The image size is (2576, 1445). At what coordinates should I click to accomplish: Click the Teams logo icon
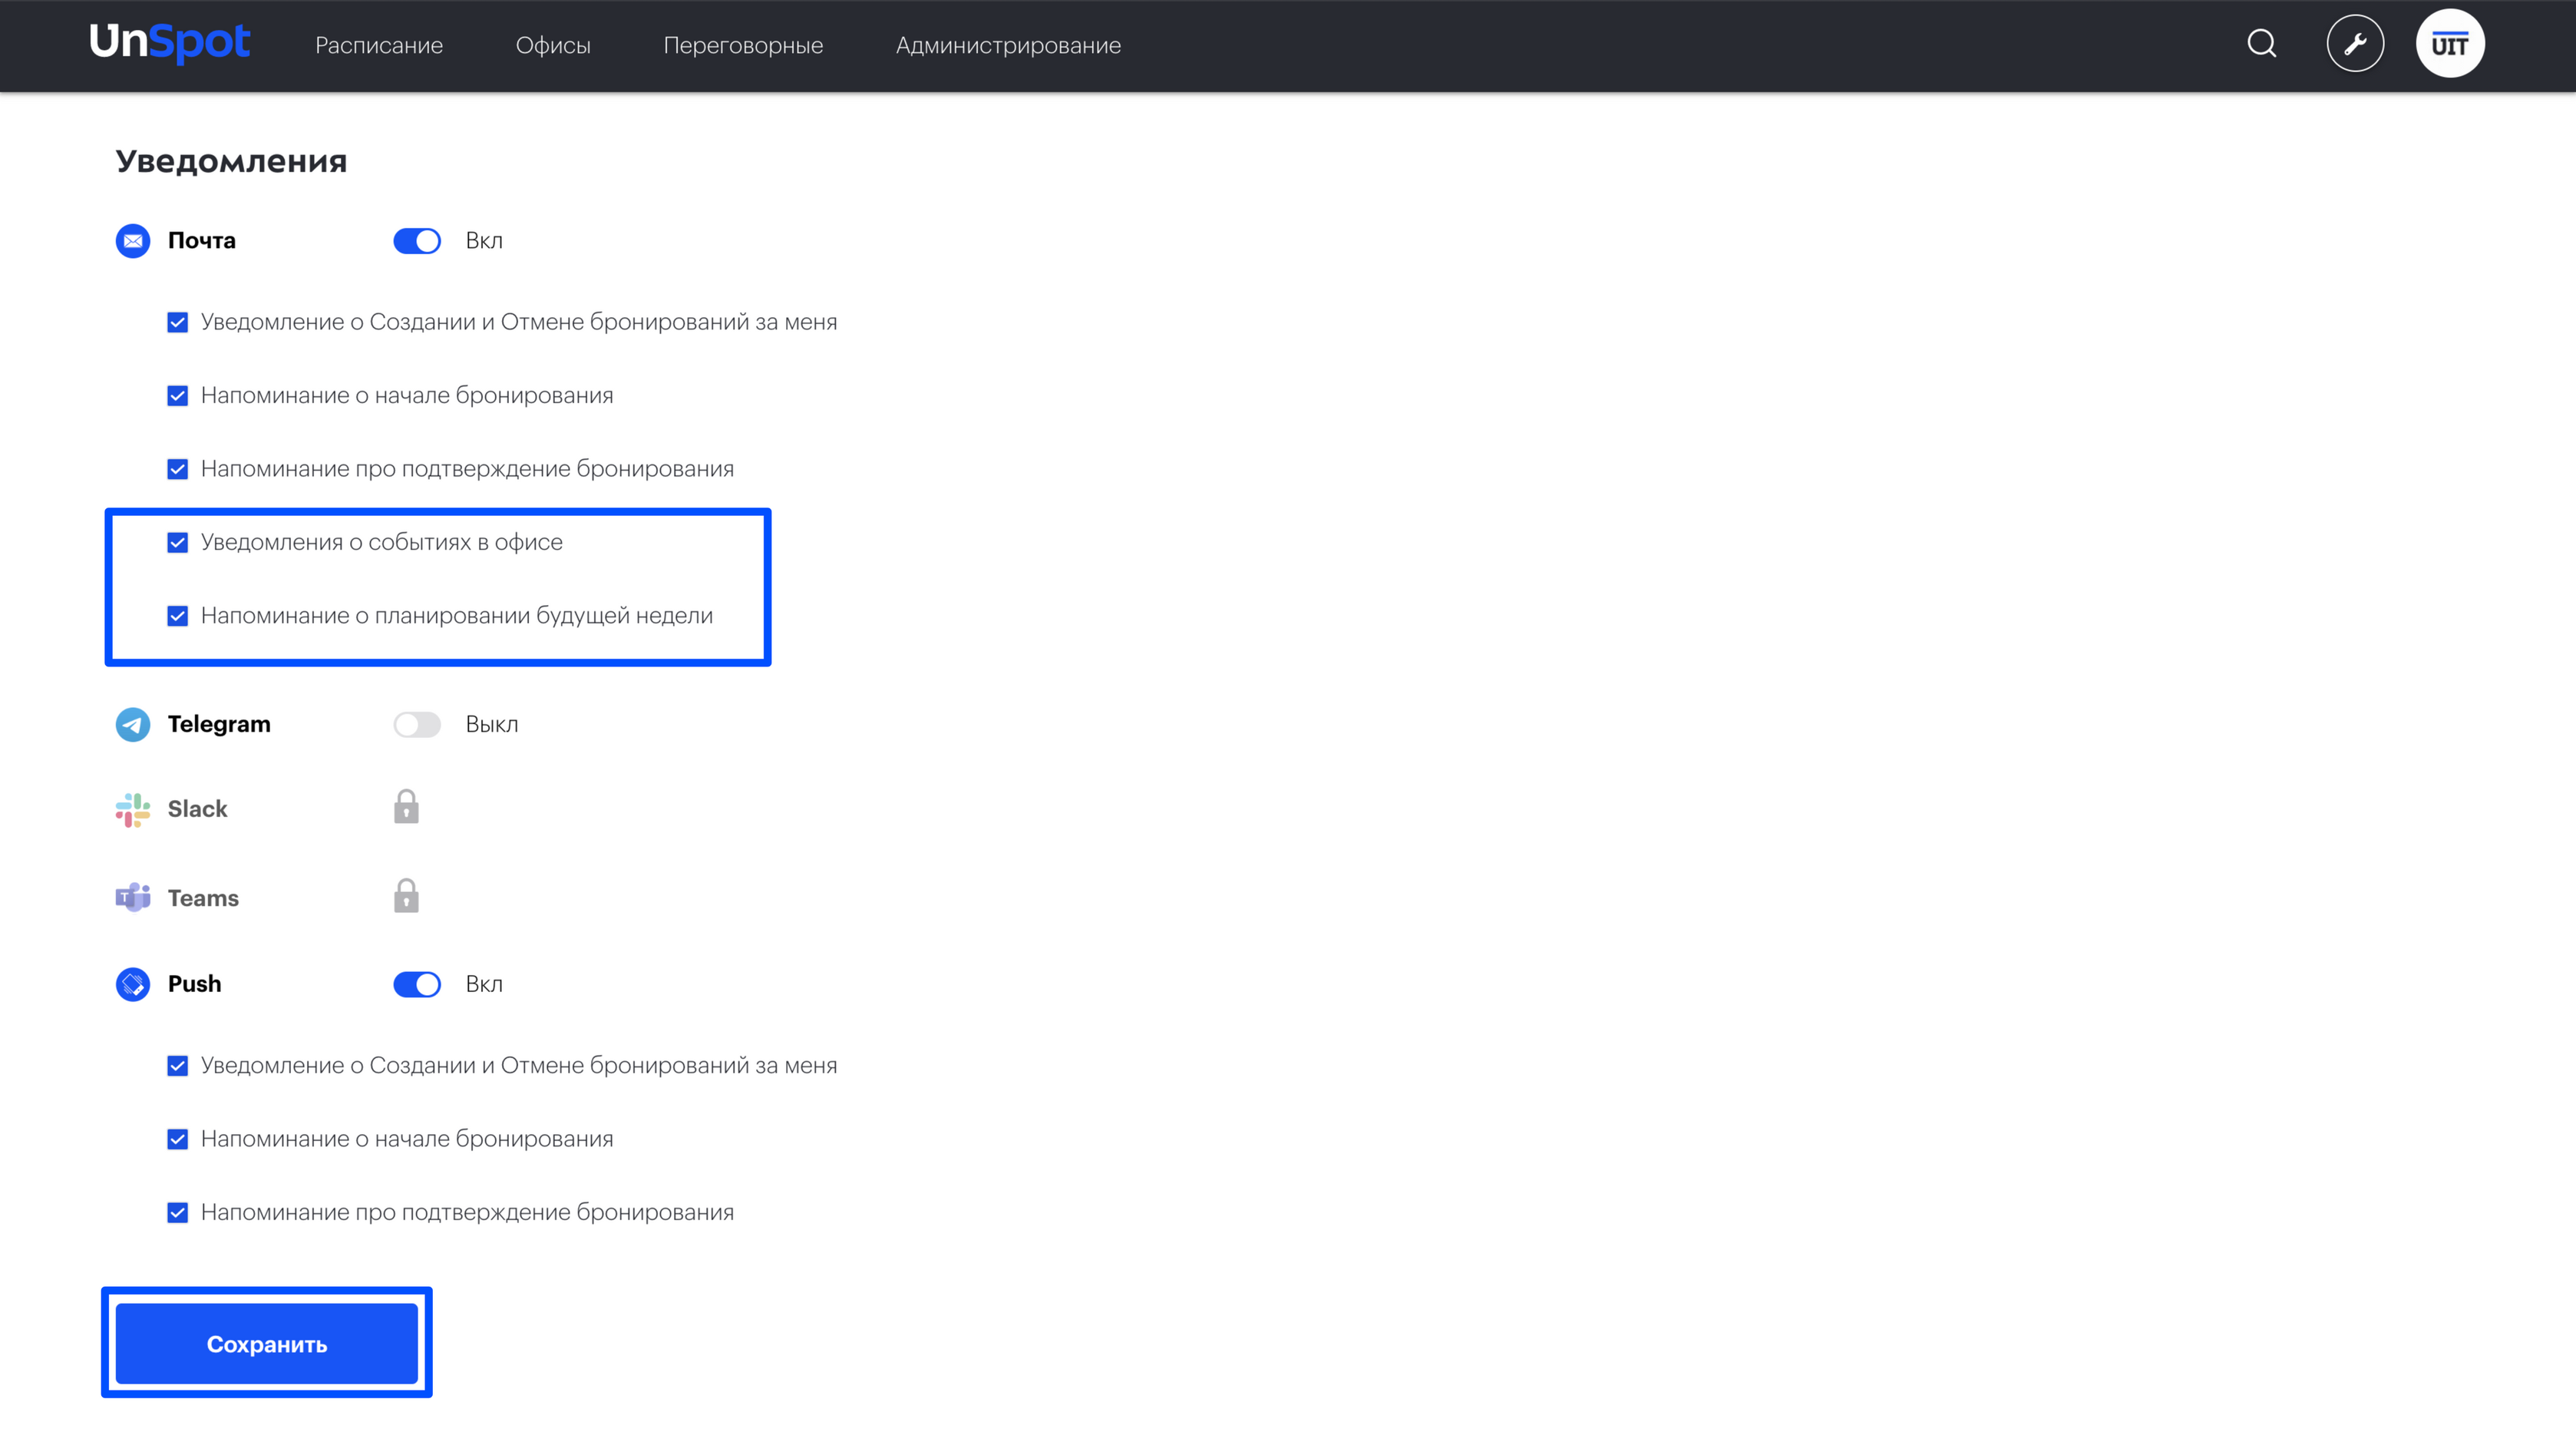tap(133, 898)
